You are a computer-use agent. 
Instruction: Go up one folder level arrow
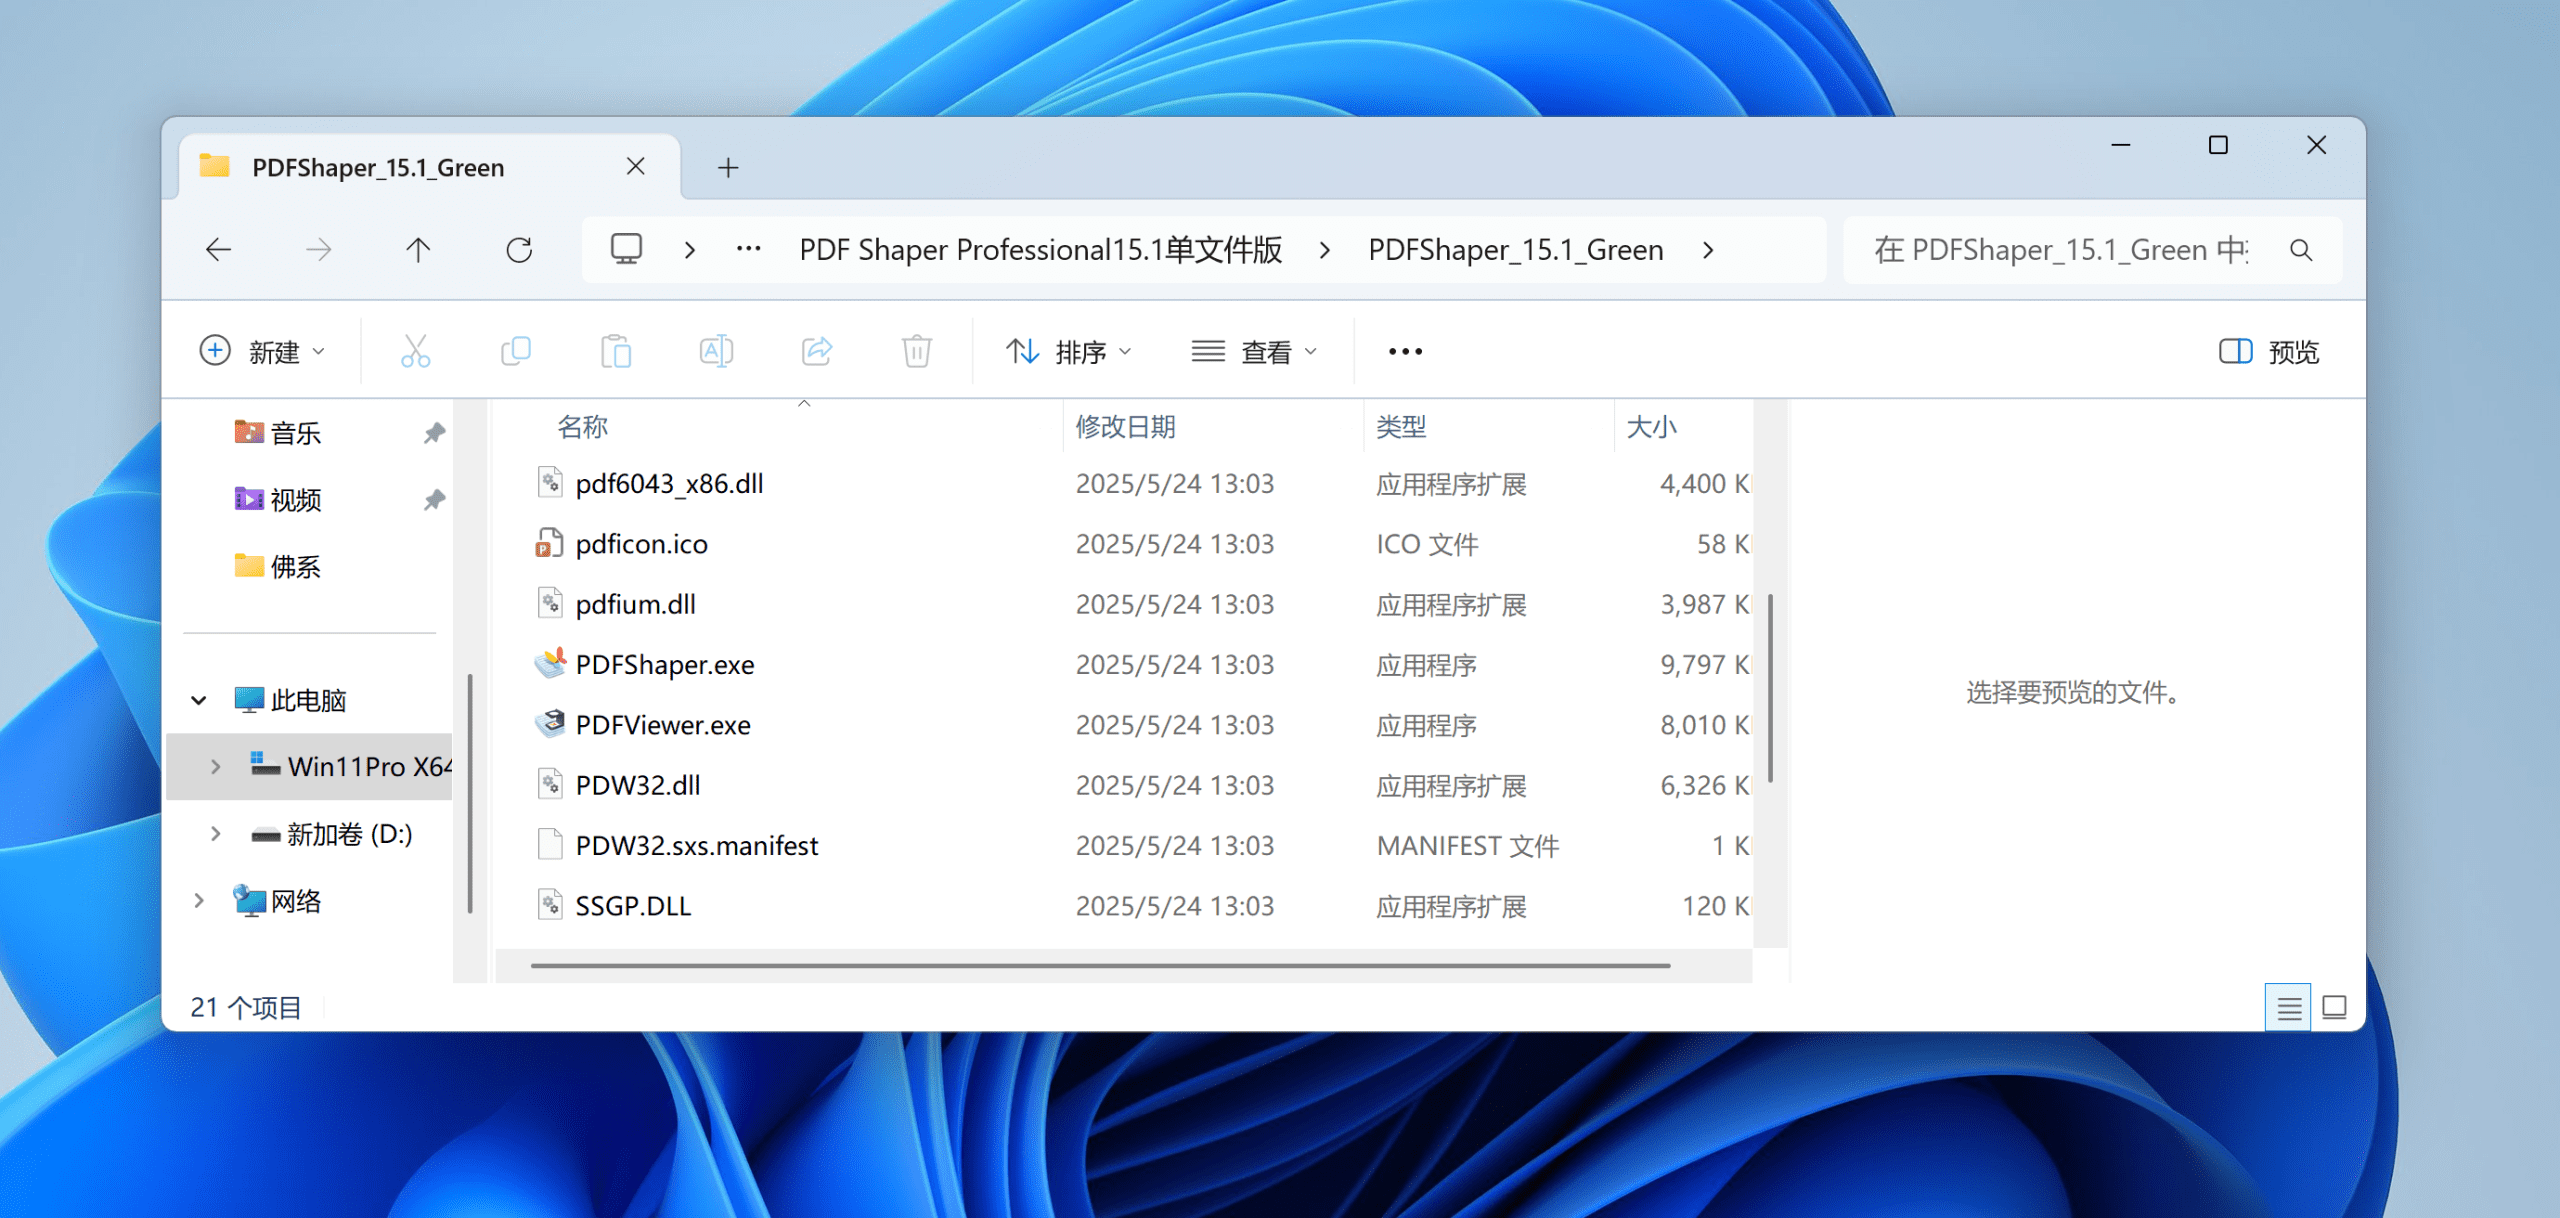tap(418, 249)
